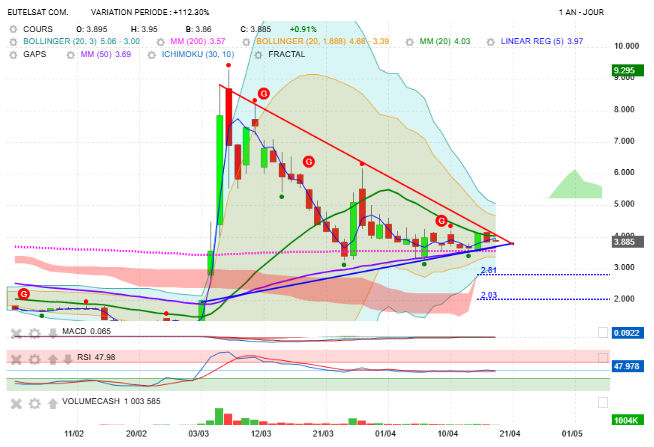654x447 pixels.
Task: Tick the checkbox on the VOLUMECASH panel
Action: (602, 402)
